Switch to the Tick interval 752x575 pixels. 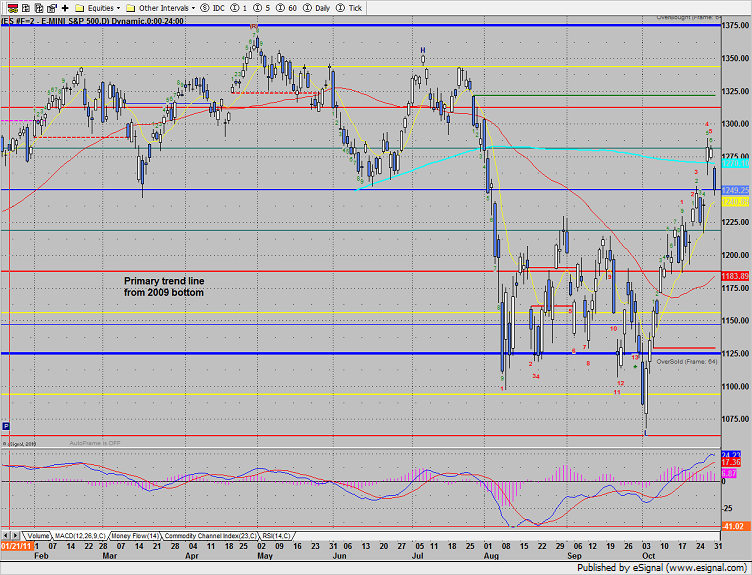349,8
